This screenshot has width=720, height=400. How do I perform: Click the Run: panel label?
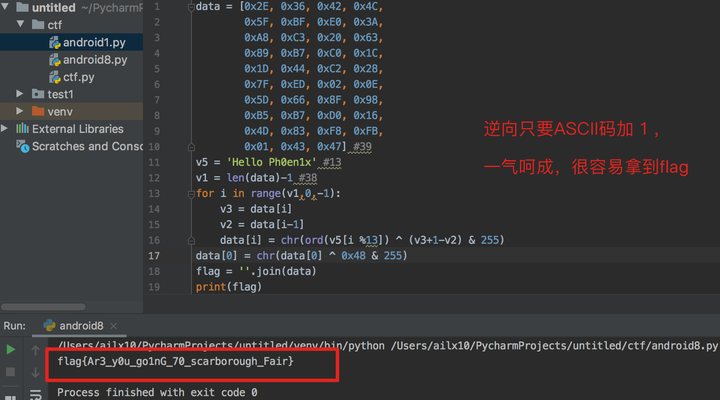15,326
